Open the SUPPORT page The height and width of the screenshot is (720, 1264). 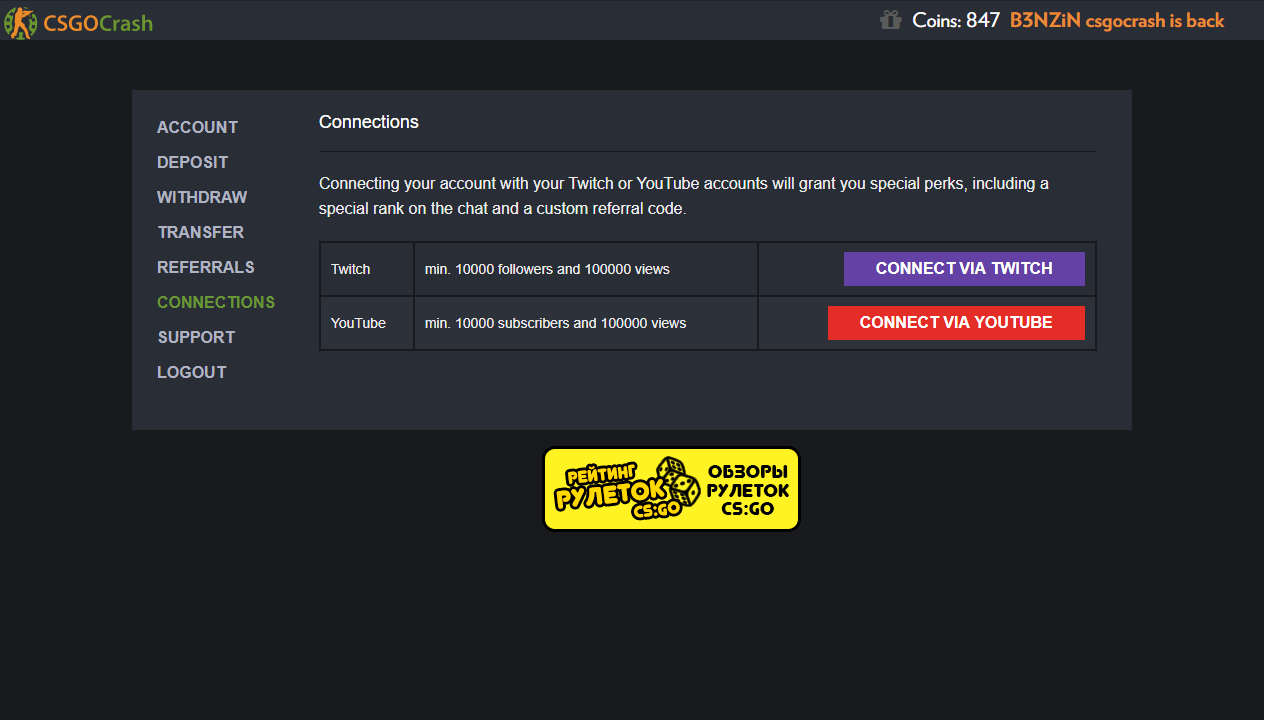pos(196,337)
